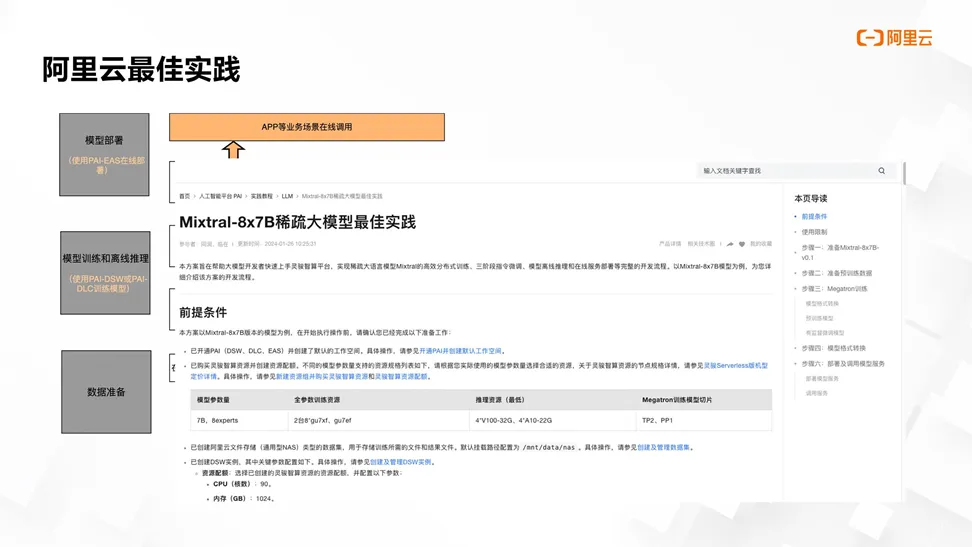Click the search magnifier icon

click(x=881, y=171)
